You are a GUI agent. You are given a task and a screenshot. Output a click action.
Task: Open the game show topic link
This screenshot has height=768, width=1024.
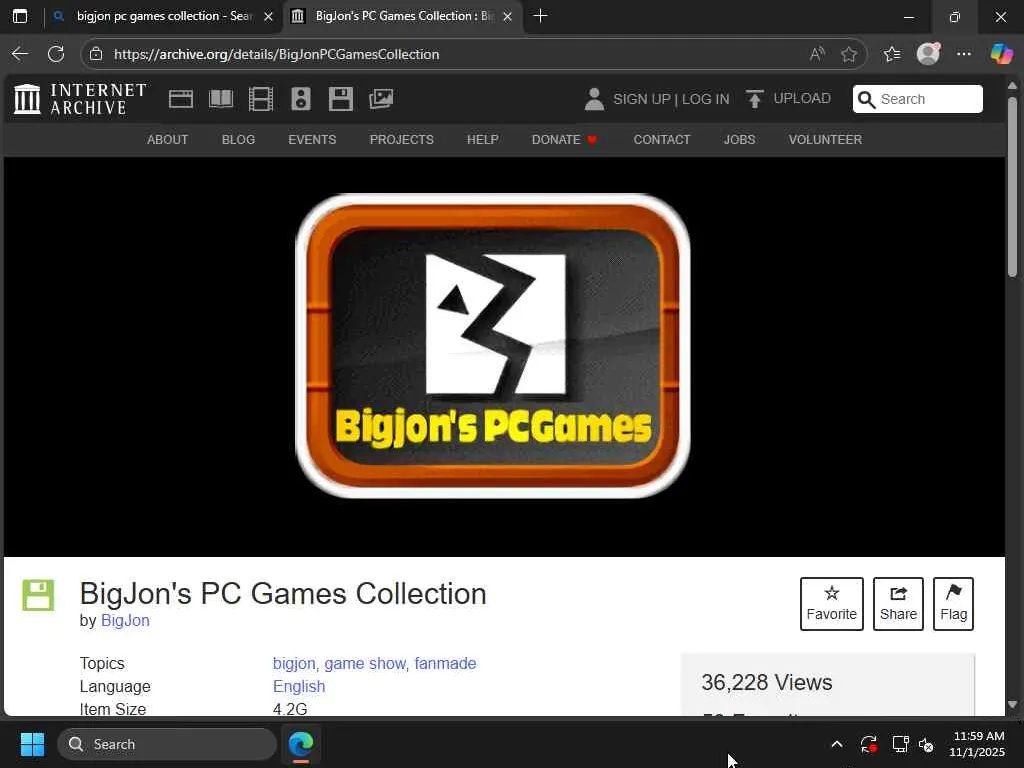pos(365,664)
